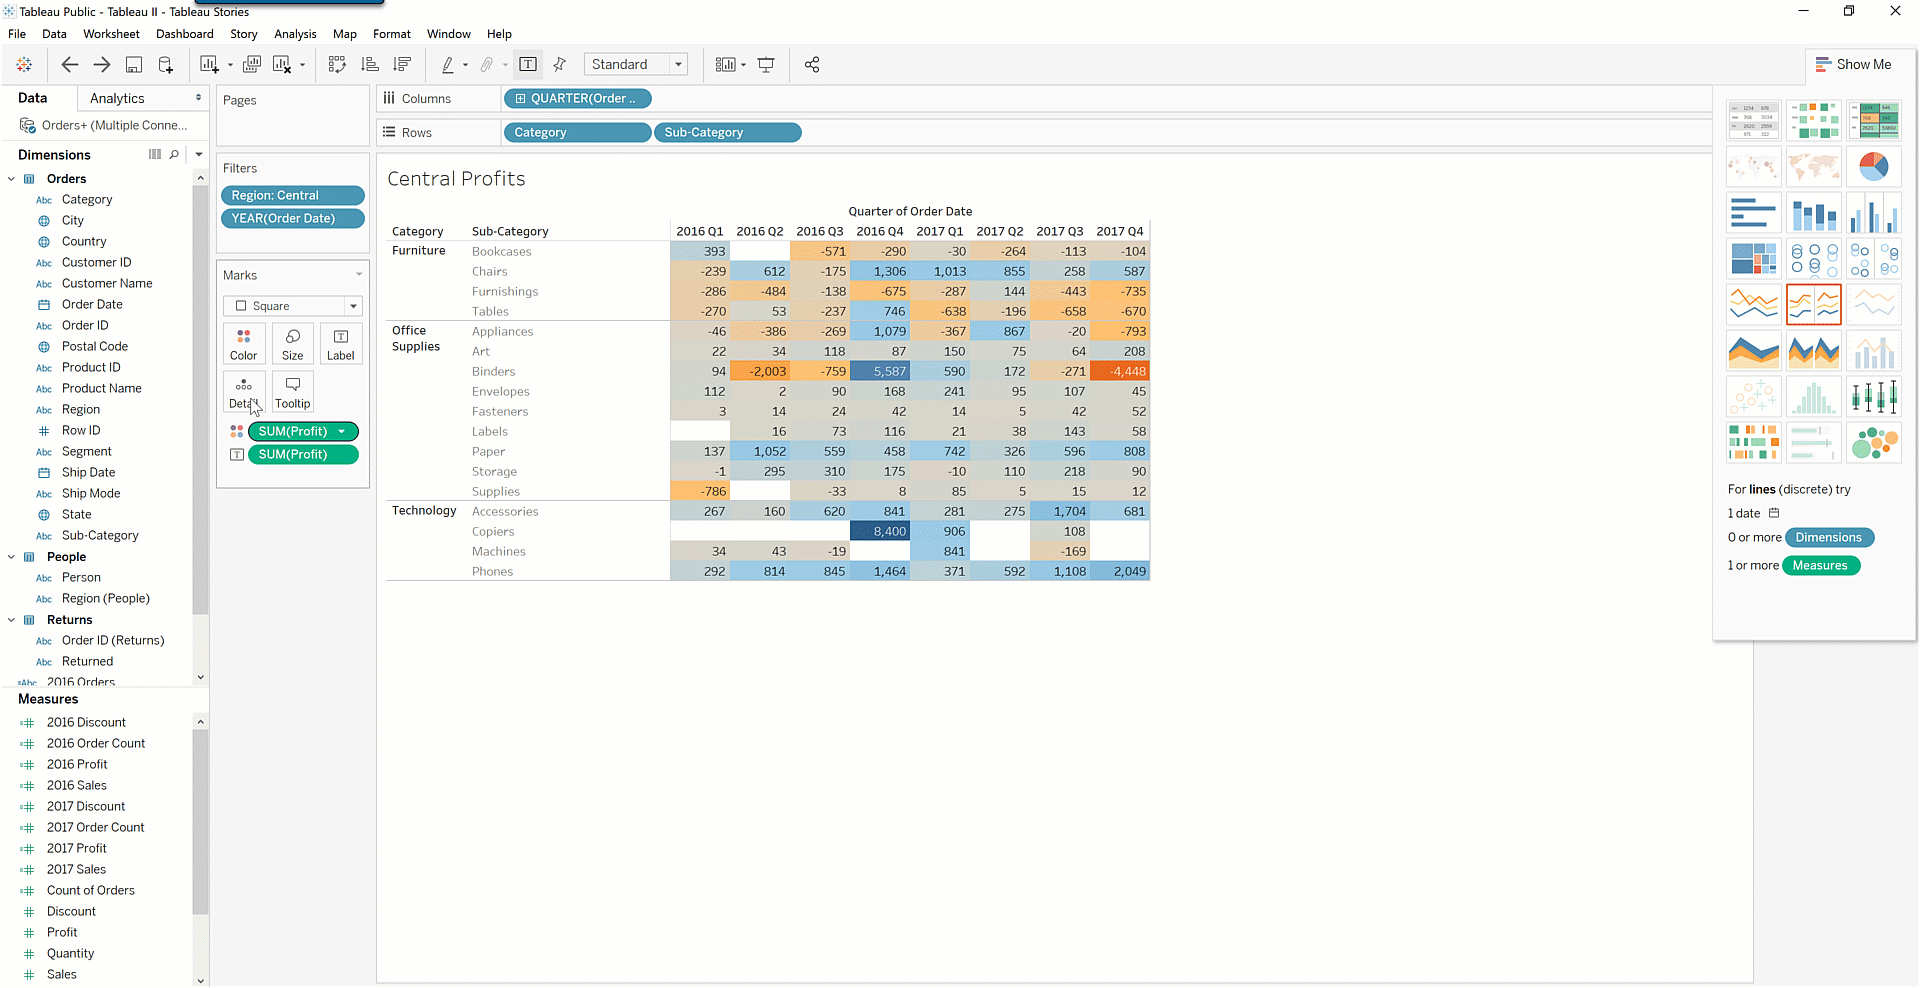This screenshot has width=1920, height=988.
Task: Click the Undo back arrow in toolbar
Action: pyautogui.click(x=69, y=65)
